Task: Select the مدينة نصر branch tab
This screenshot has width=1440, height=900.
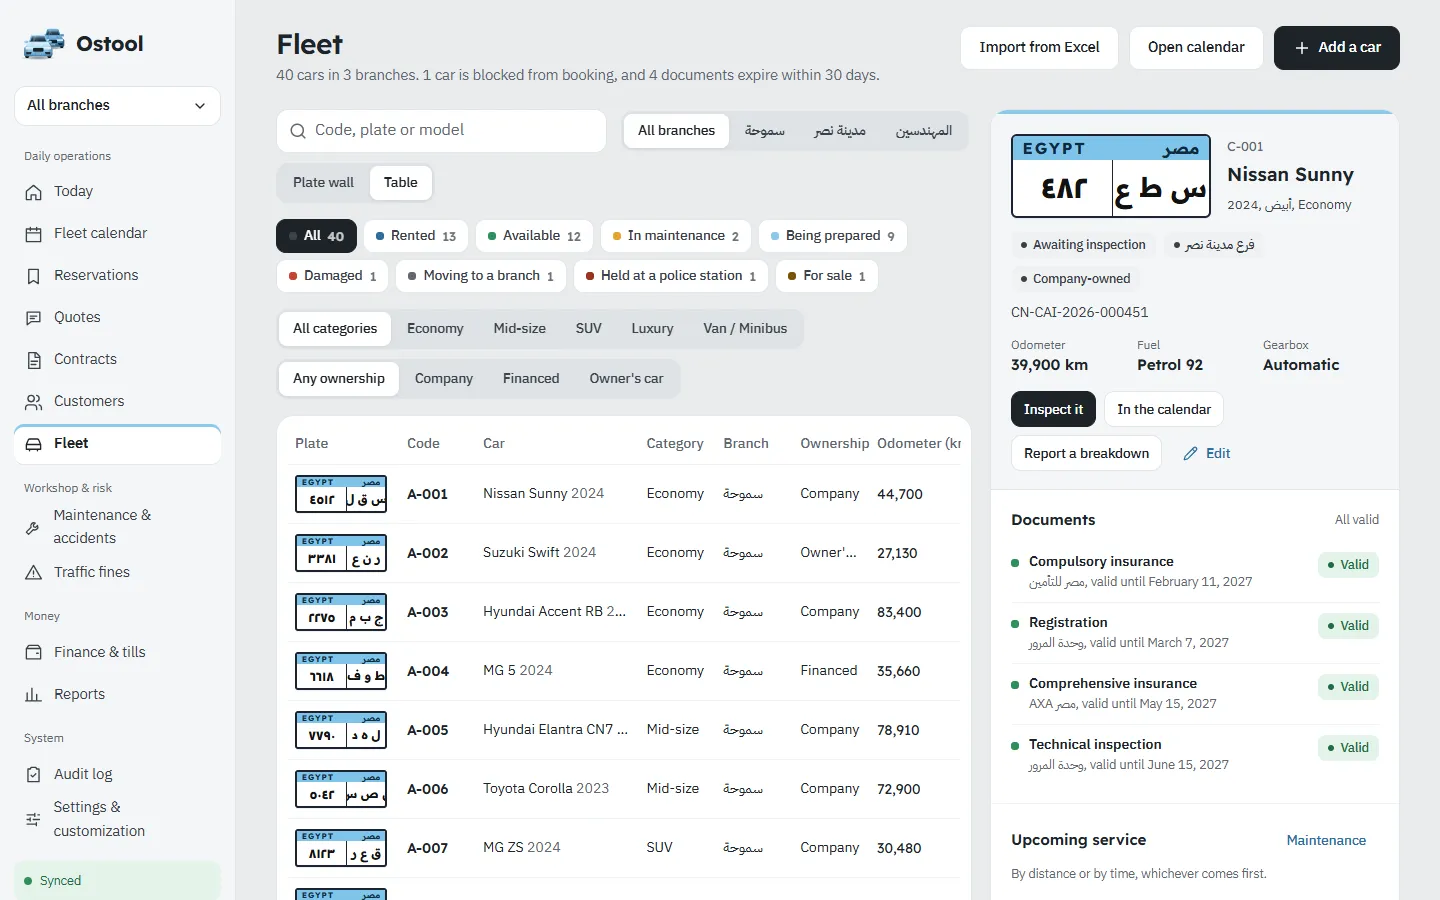Action: [840, 131]
